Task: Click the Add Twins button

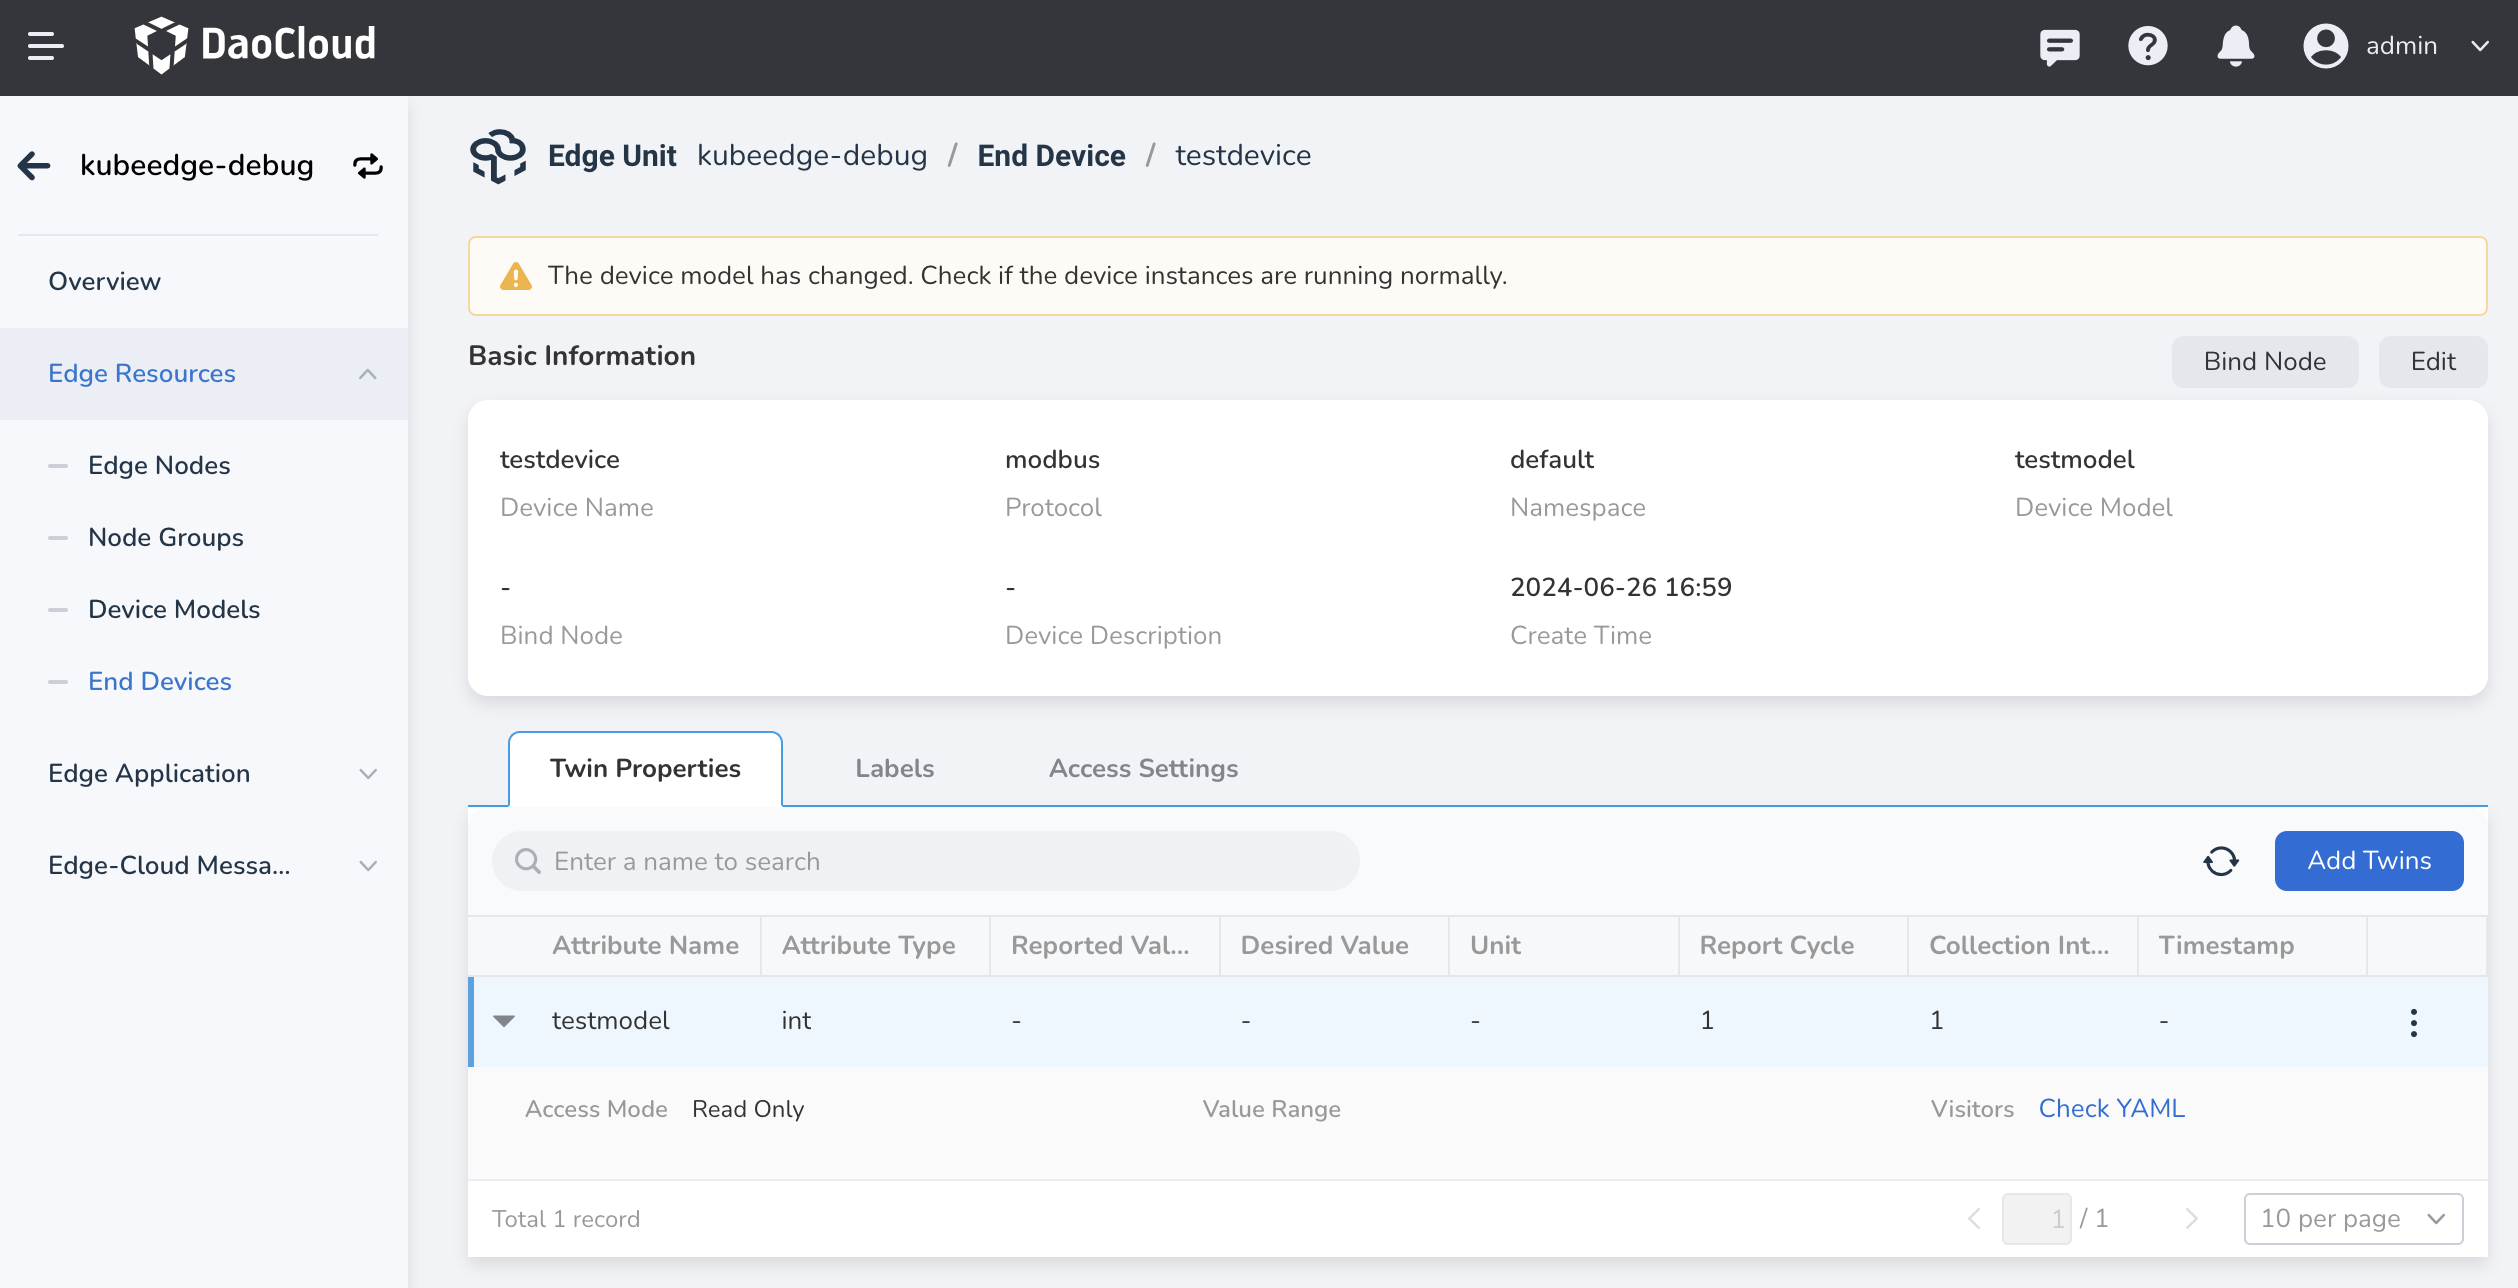Action: [x=2368, y=861]
